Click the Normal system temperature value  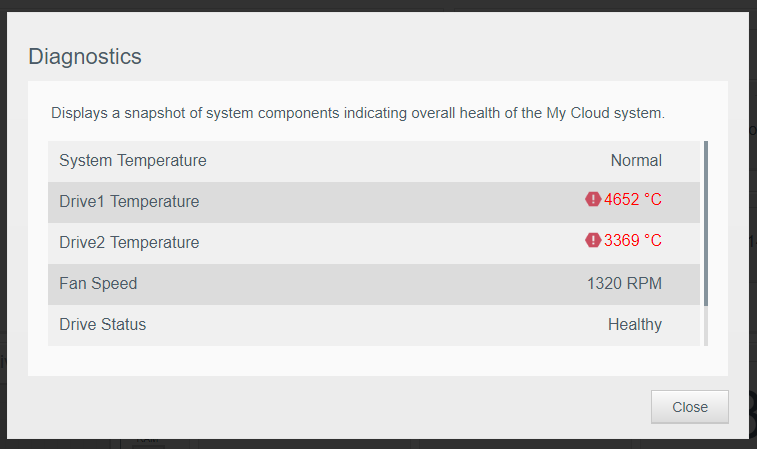point(636,160)
